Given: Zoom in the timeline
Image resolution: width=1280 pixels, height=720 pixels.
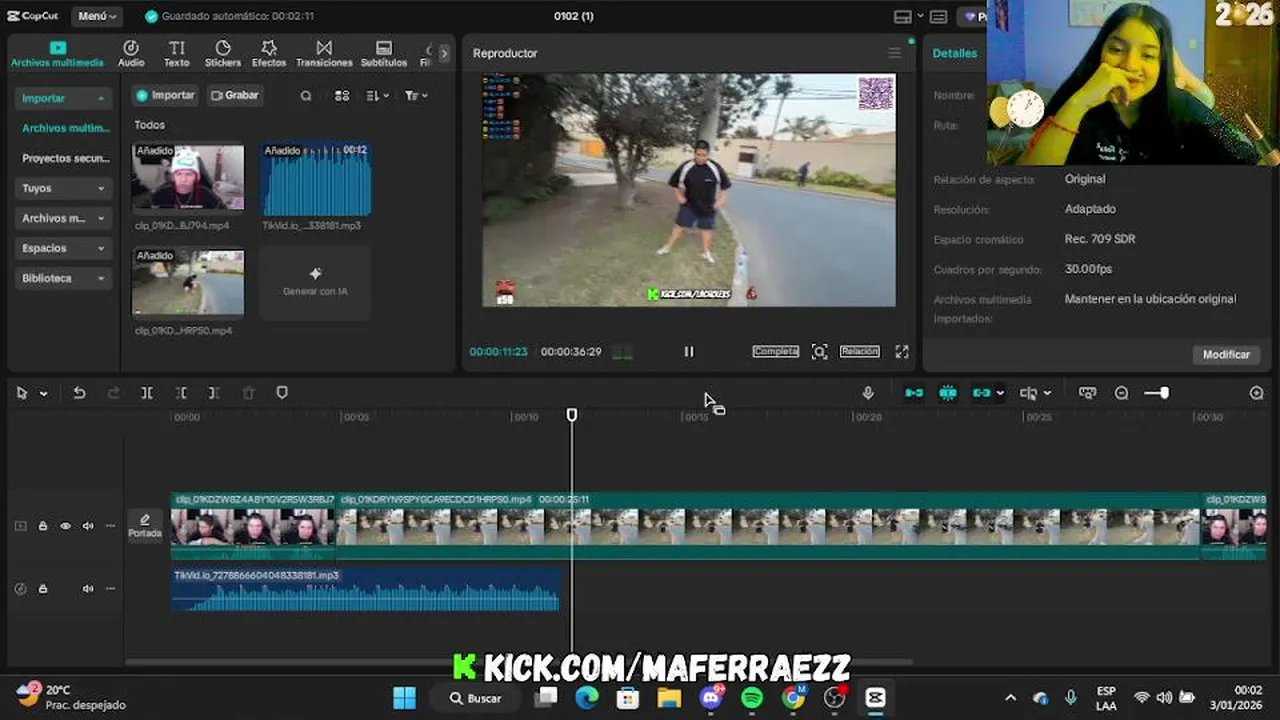Looking at the screenshot, I should coord(1257,393).
